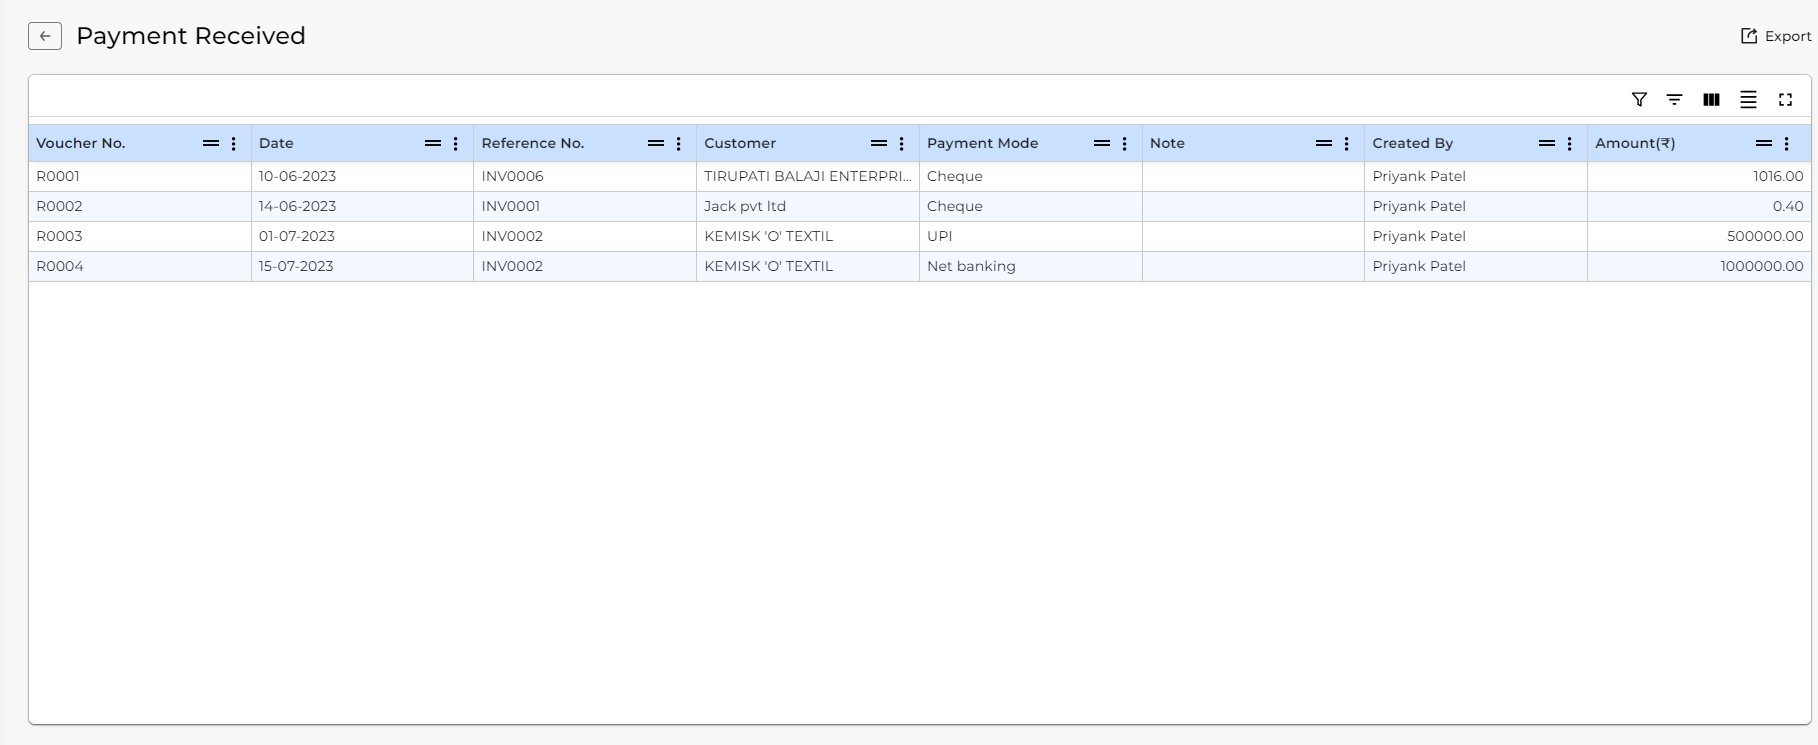The image size is (1818, 745).
Task: Click customer Jack pvt ltd
Action: pos(745,206)
